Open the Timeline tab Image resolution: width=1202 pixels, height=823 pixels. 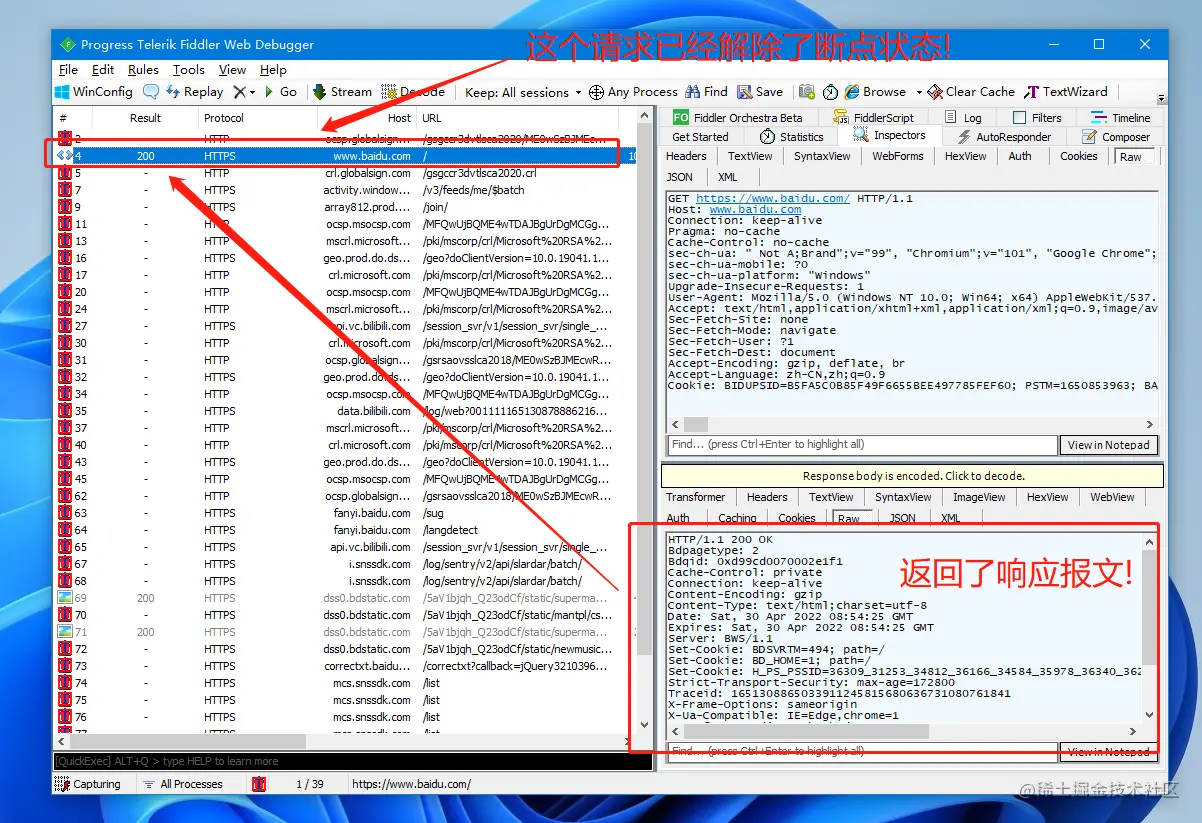(1121, 118)
